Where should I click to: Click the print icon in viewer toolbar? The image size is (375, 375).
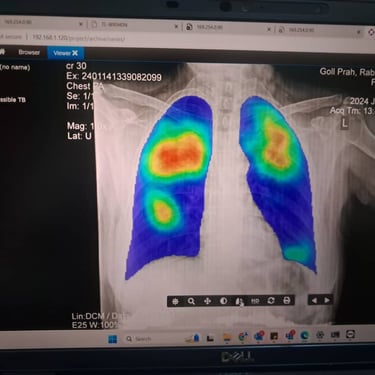coord(287,300)
